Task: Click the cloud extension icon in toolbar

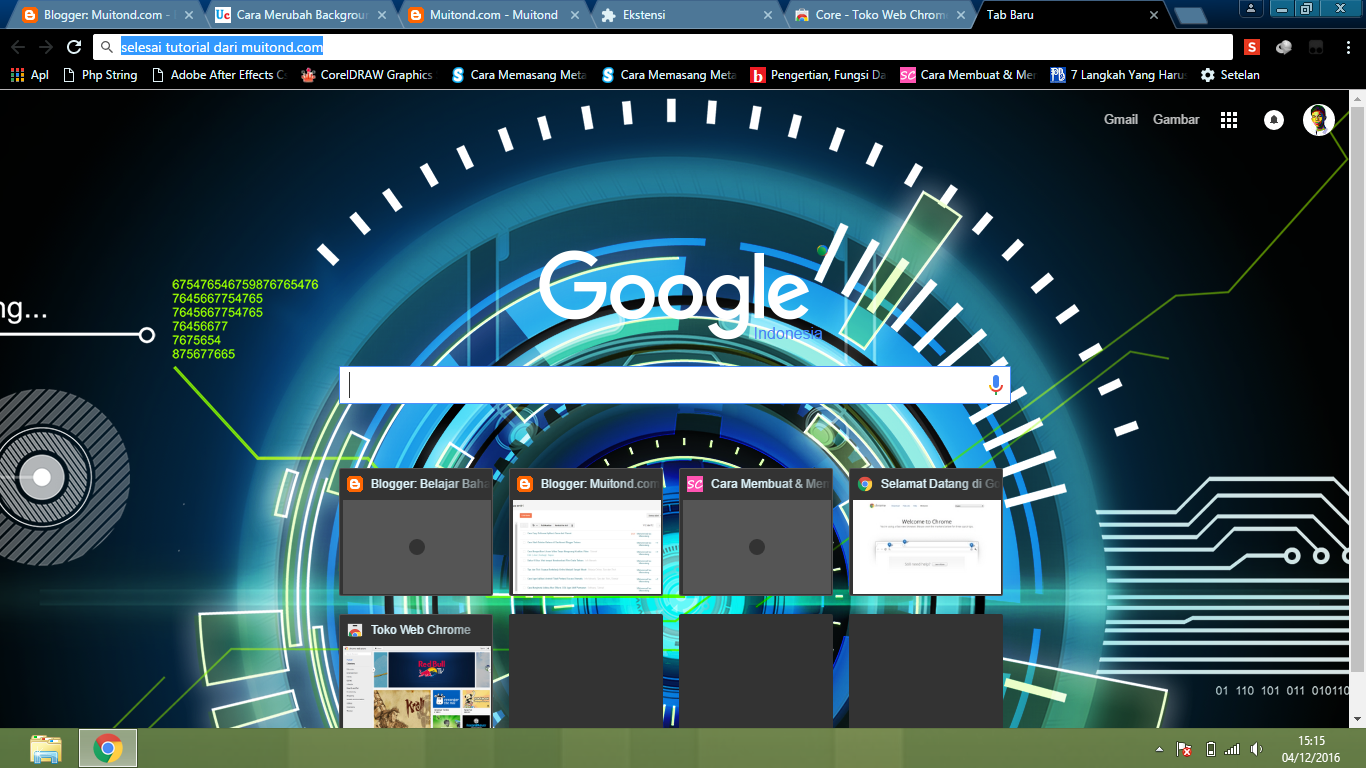Action: pyautogui.click(x=1284, y=47)
